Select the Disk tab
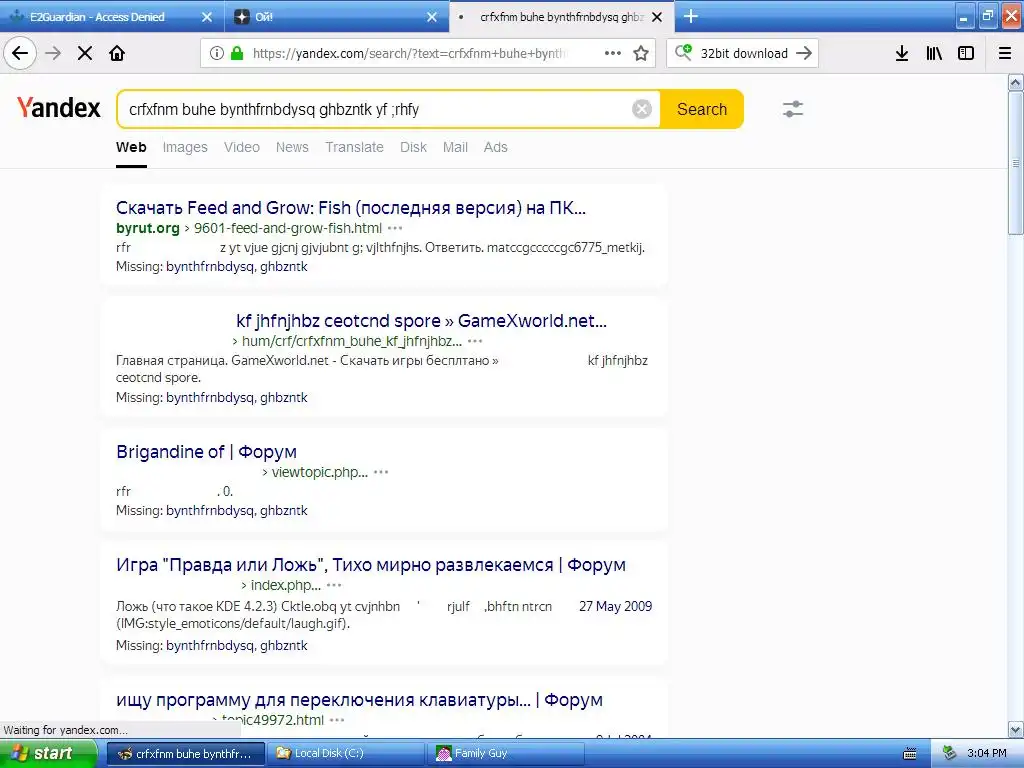 (413, 148)
